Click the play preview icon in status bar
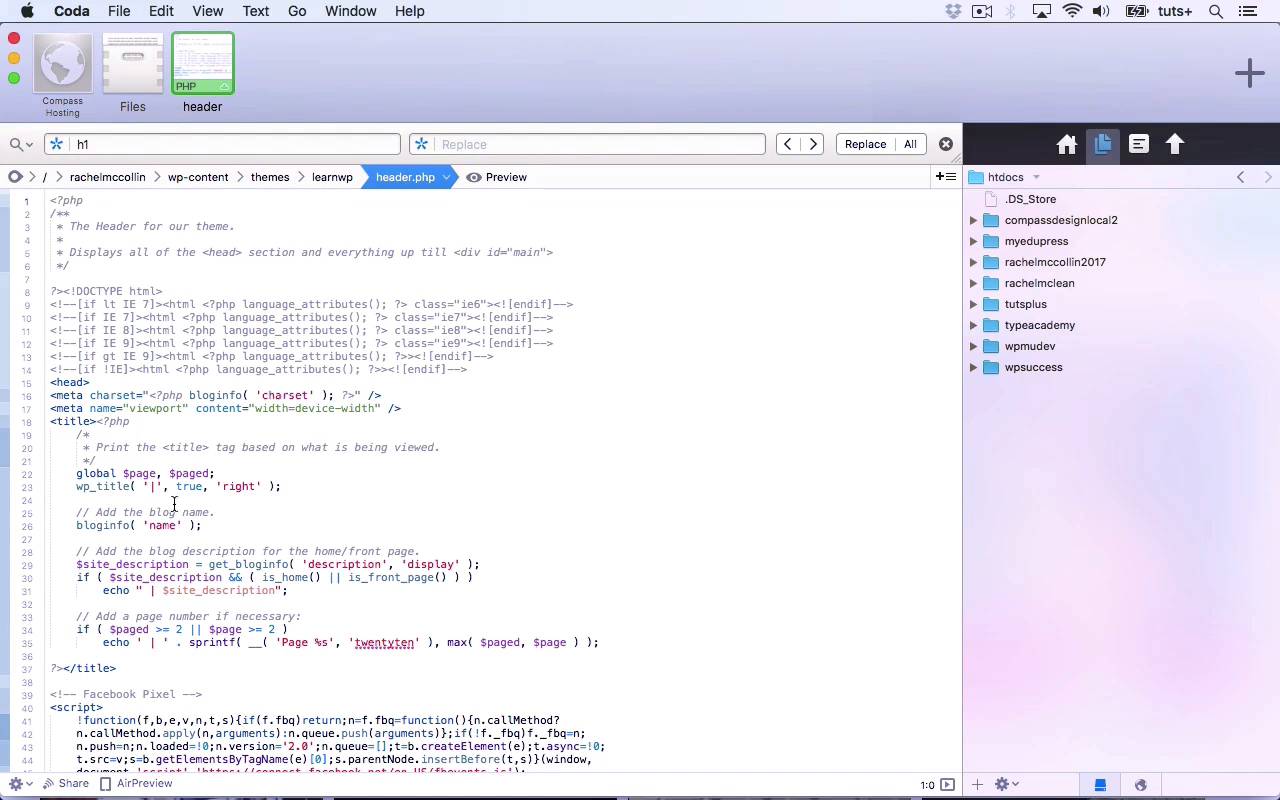 click(x=947, y=785)
